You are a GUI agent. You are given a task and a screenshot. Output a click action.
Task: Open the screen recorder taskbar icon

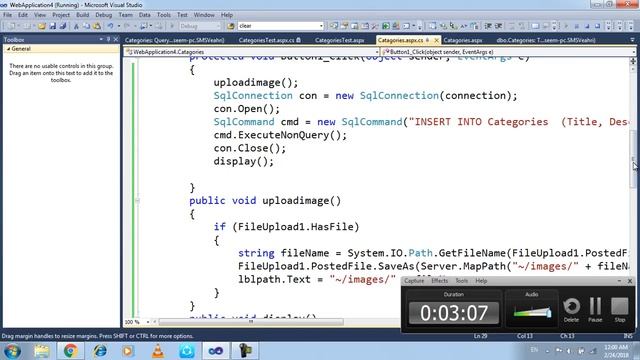(245, 351)
